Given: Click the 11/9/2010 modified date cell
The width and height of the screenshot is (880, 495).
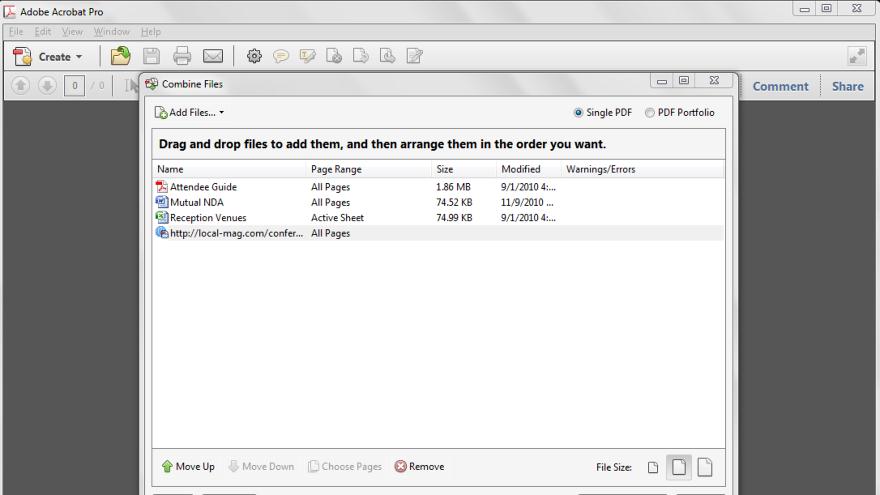Looking at the screenshot, I should tap(527, 203).
